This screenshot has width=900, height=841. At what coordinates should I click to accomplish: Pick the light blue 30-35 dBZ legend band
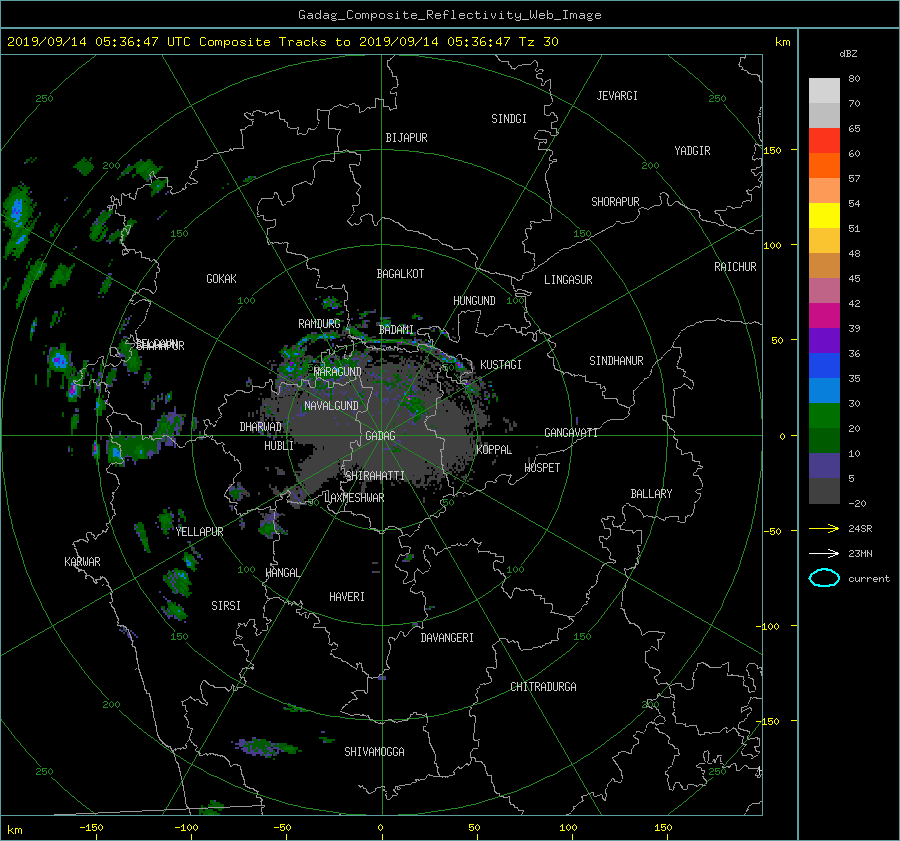click(x=824, y=390)
